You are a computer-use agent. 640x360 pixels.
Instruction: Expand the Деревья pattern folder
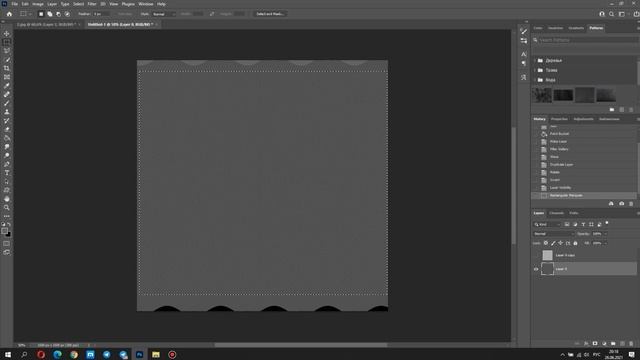[x=535, y=60]
